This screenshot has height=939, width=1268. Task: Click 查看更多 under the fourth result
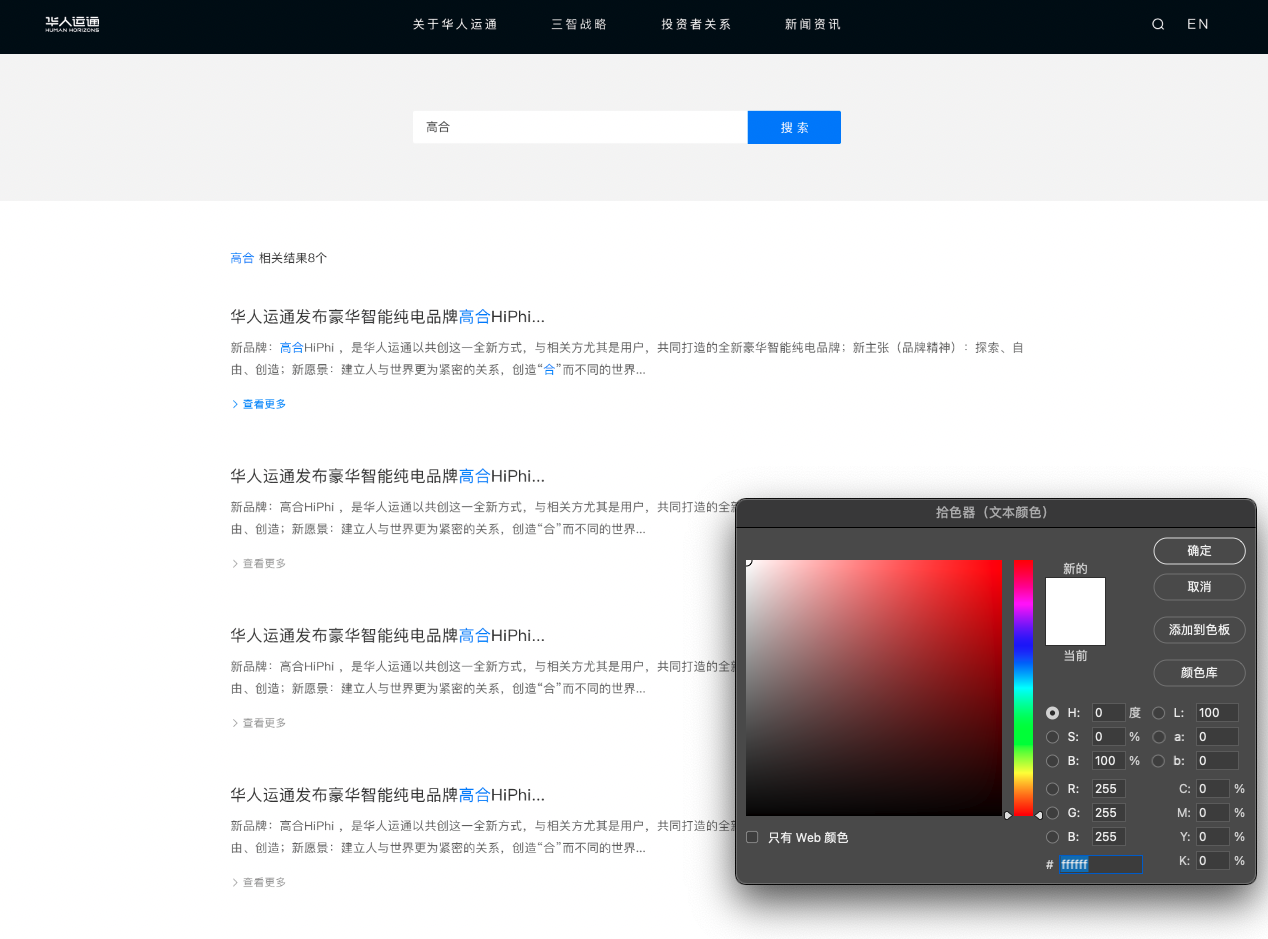(259, 882)
